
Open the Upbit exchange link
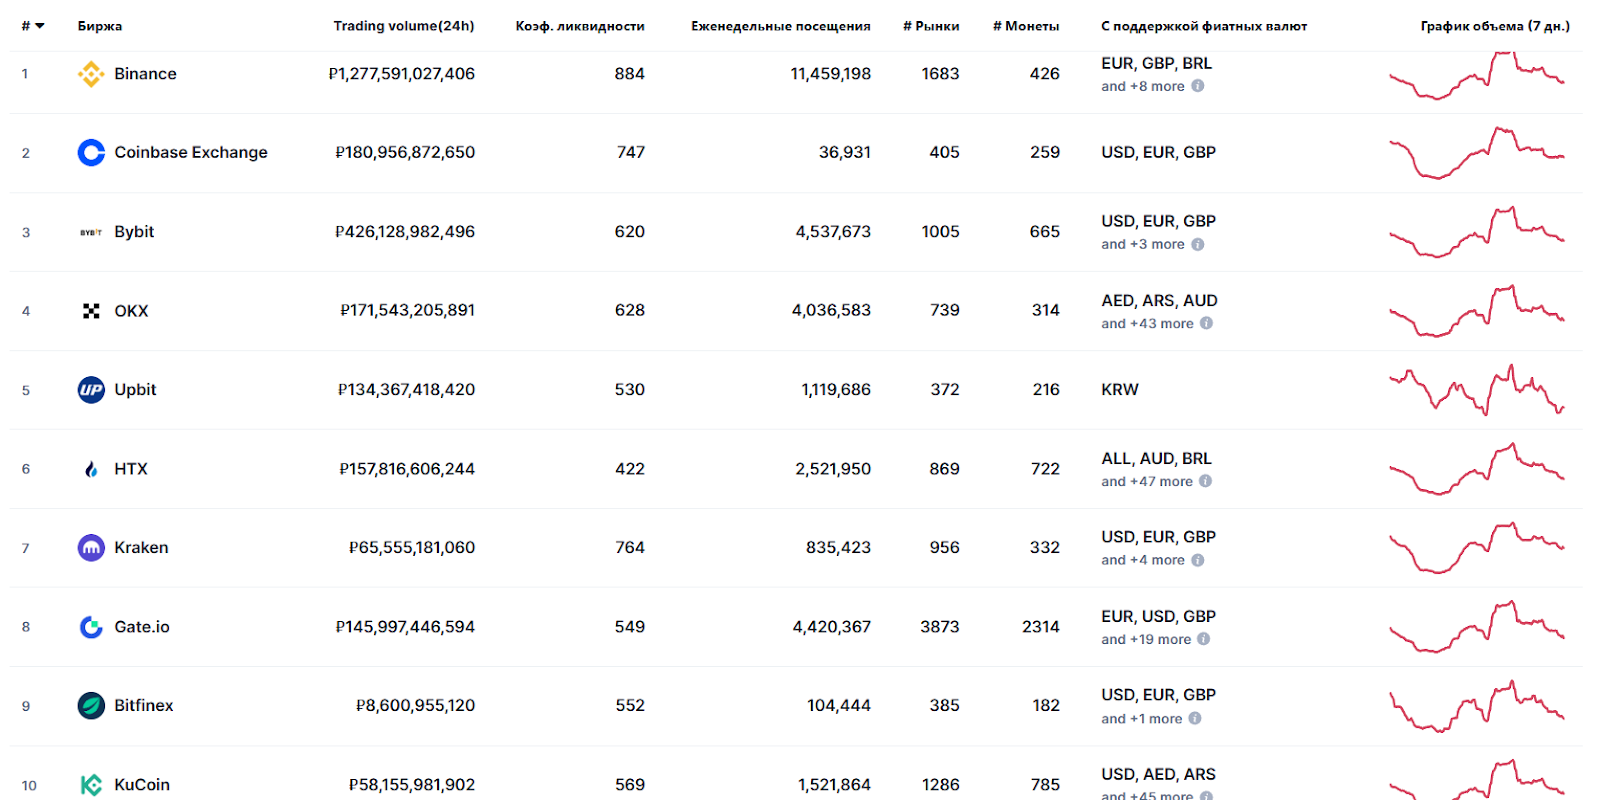click(135, 390)
